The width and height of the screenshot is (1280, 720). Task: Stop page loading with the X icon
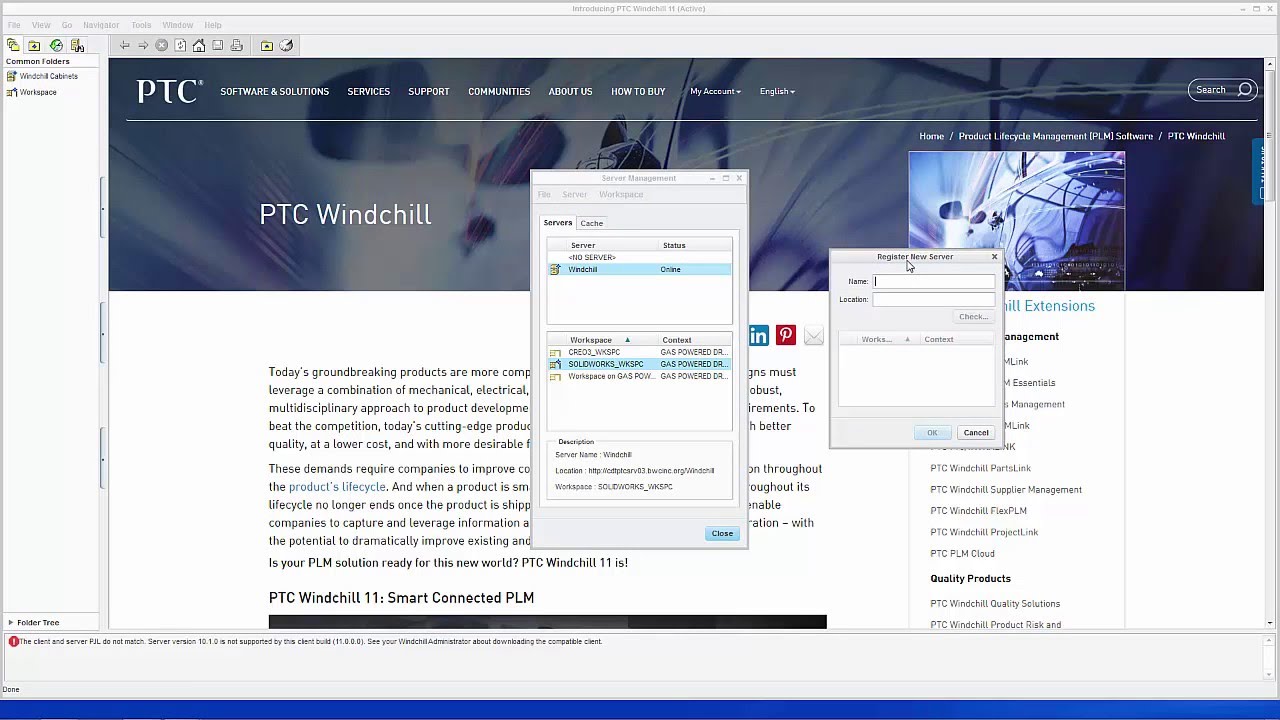pyautogui.click(x=161, y=45)
